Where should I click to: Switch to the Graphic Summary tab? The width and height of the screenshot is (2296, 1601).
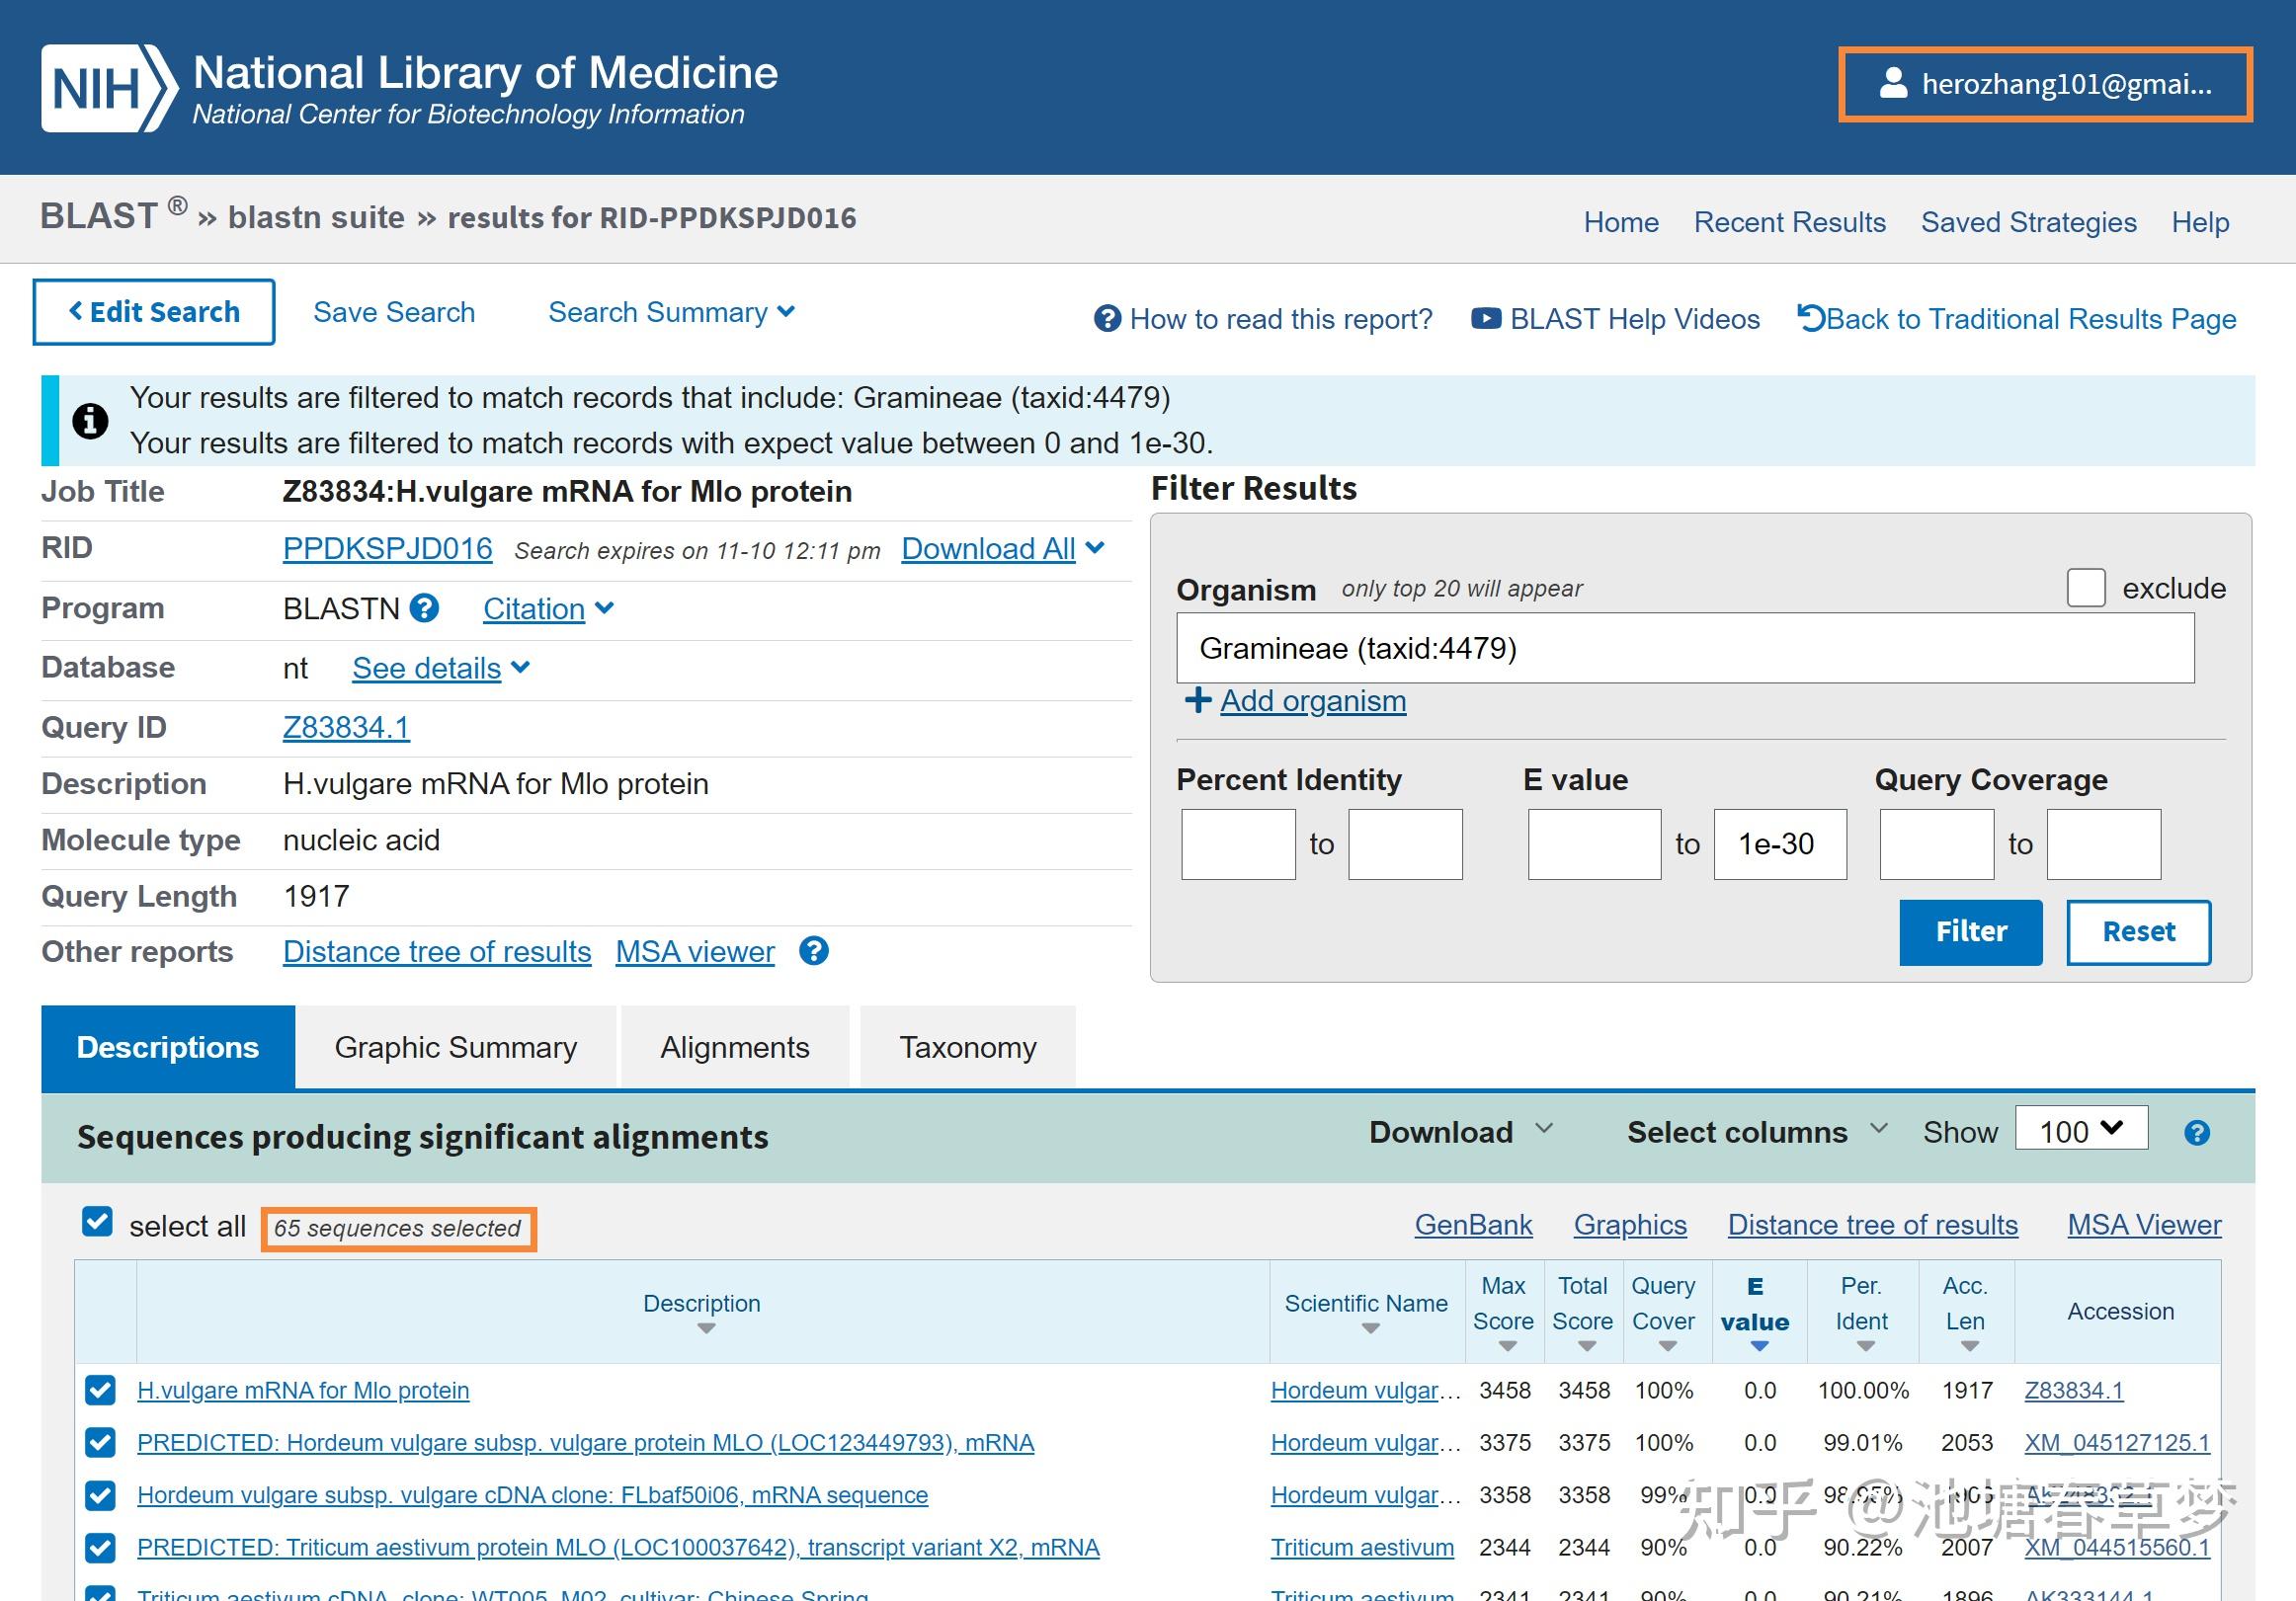[x=455, y=1047]
